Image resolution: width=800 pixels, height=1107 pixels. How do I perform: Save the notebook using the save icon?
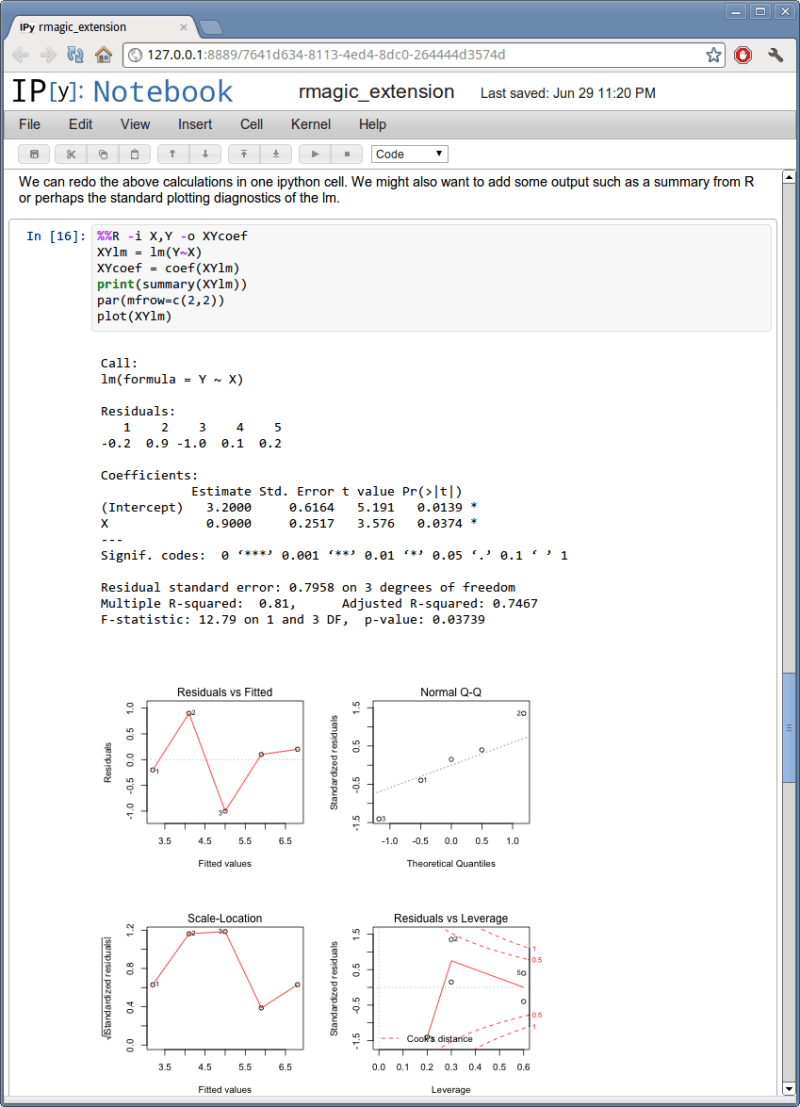click(x=35, y=153)
